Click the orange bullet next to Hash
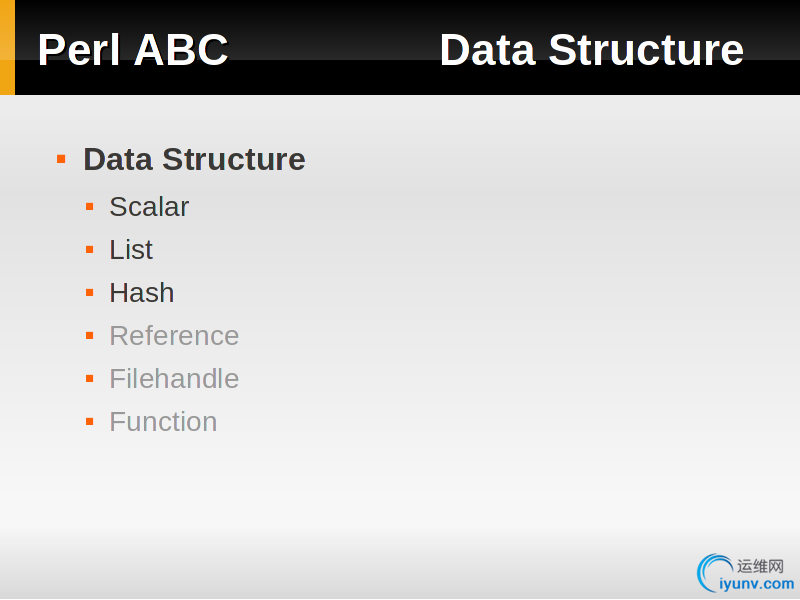This screenshot has height=600, width=800. pos(90,292)
